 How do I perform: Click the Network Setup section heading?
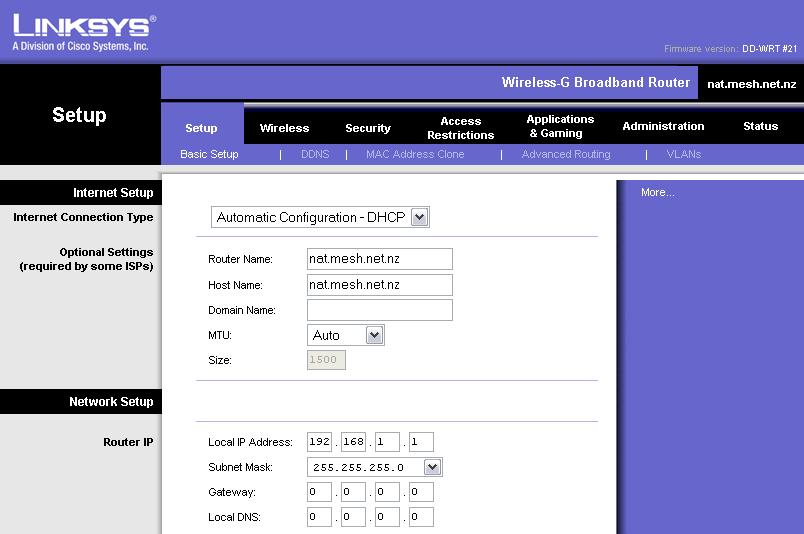(111, 402)
